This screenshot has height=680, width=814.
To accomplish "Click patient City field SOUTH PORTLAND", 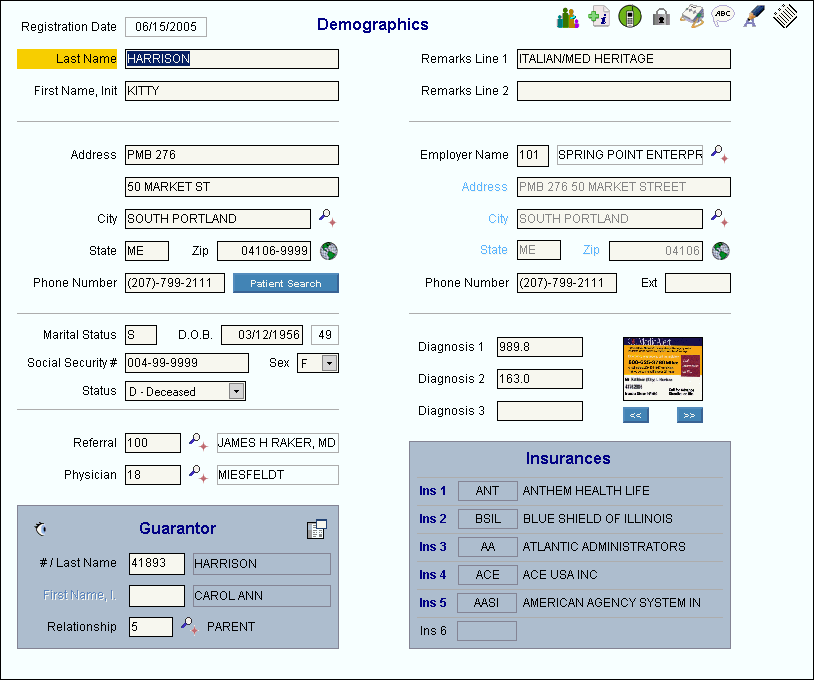I will [x=218, y=219].
